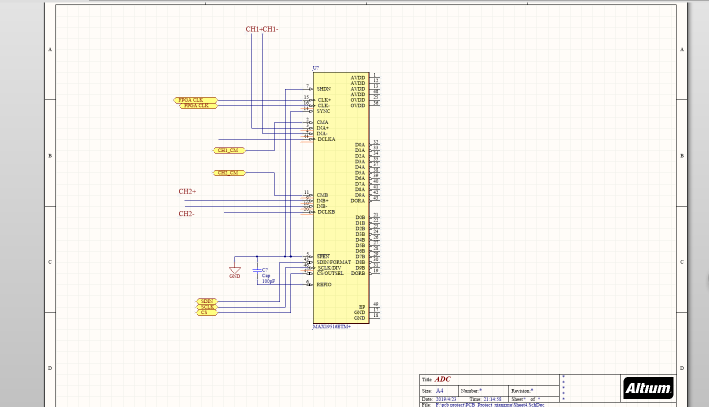Click the SDIN/FORMAT pin label
The height and width of the screenshot is (407, 709).
334,262
